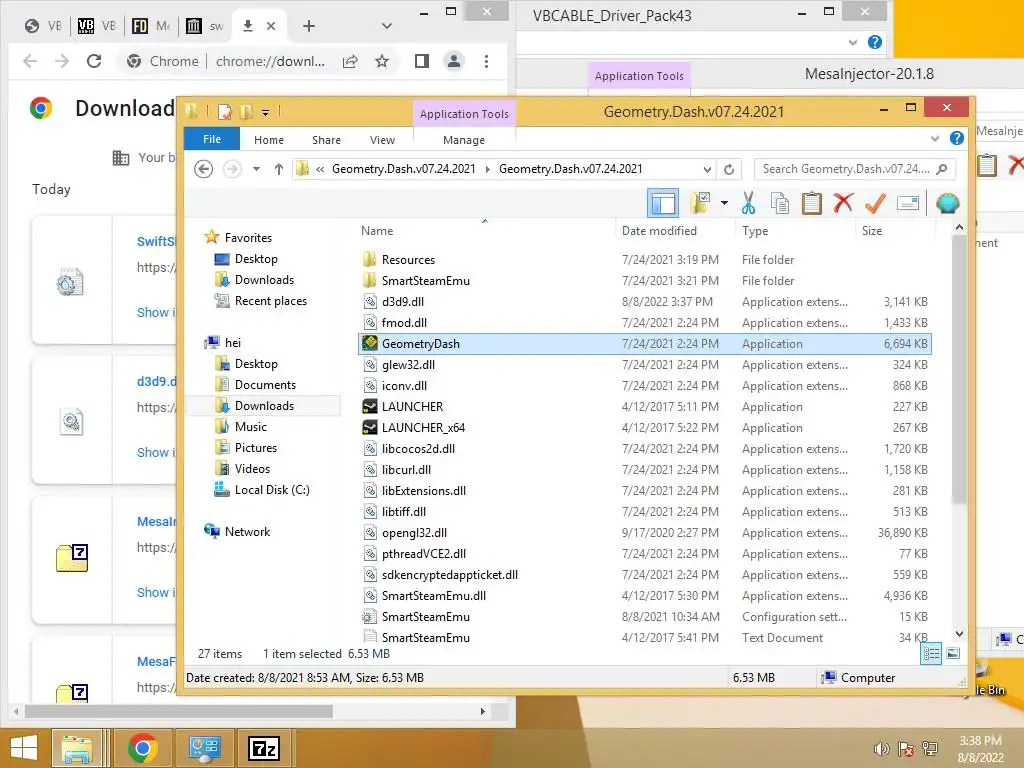Open the recent locations dropdown in Explorer
This screenshot has width=1024, height=768.
pyautogui.click(x=257, y=169)
